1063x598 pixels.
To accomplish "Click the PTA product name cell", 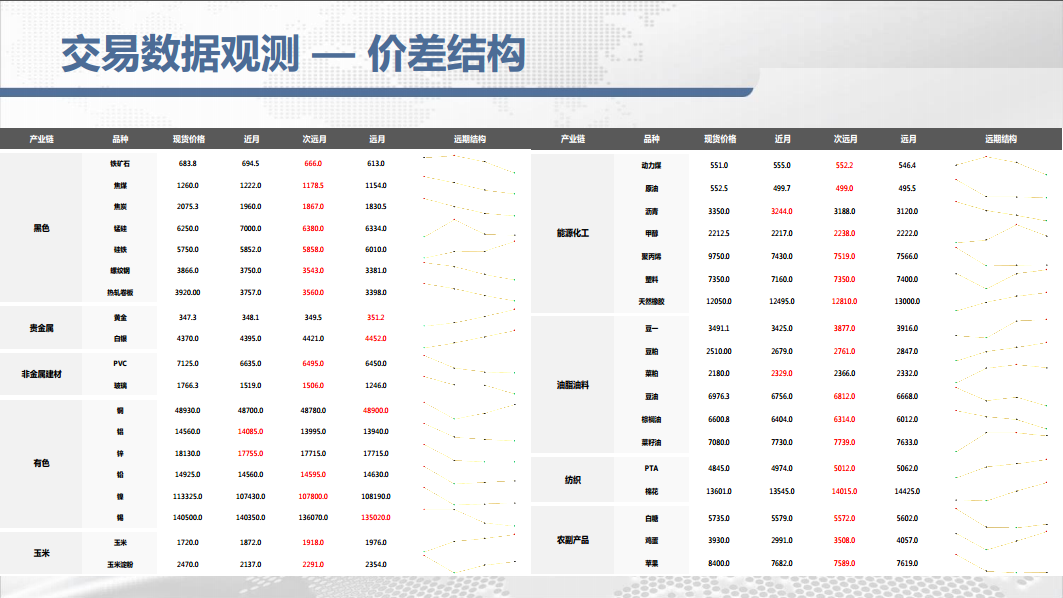I will pyautogui.click(x=651, y=468).
